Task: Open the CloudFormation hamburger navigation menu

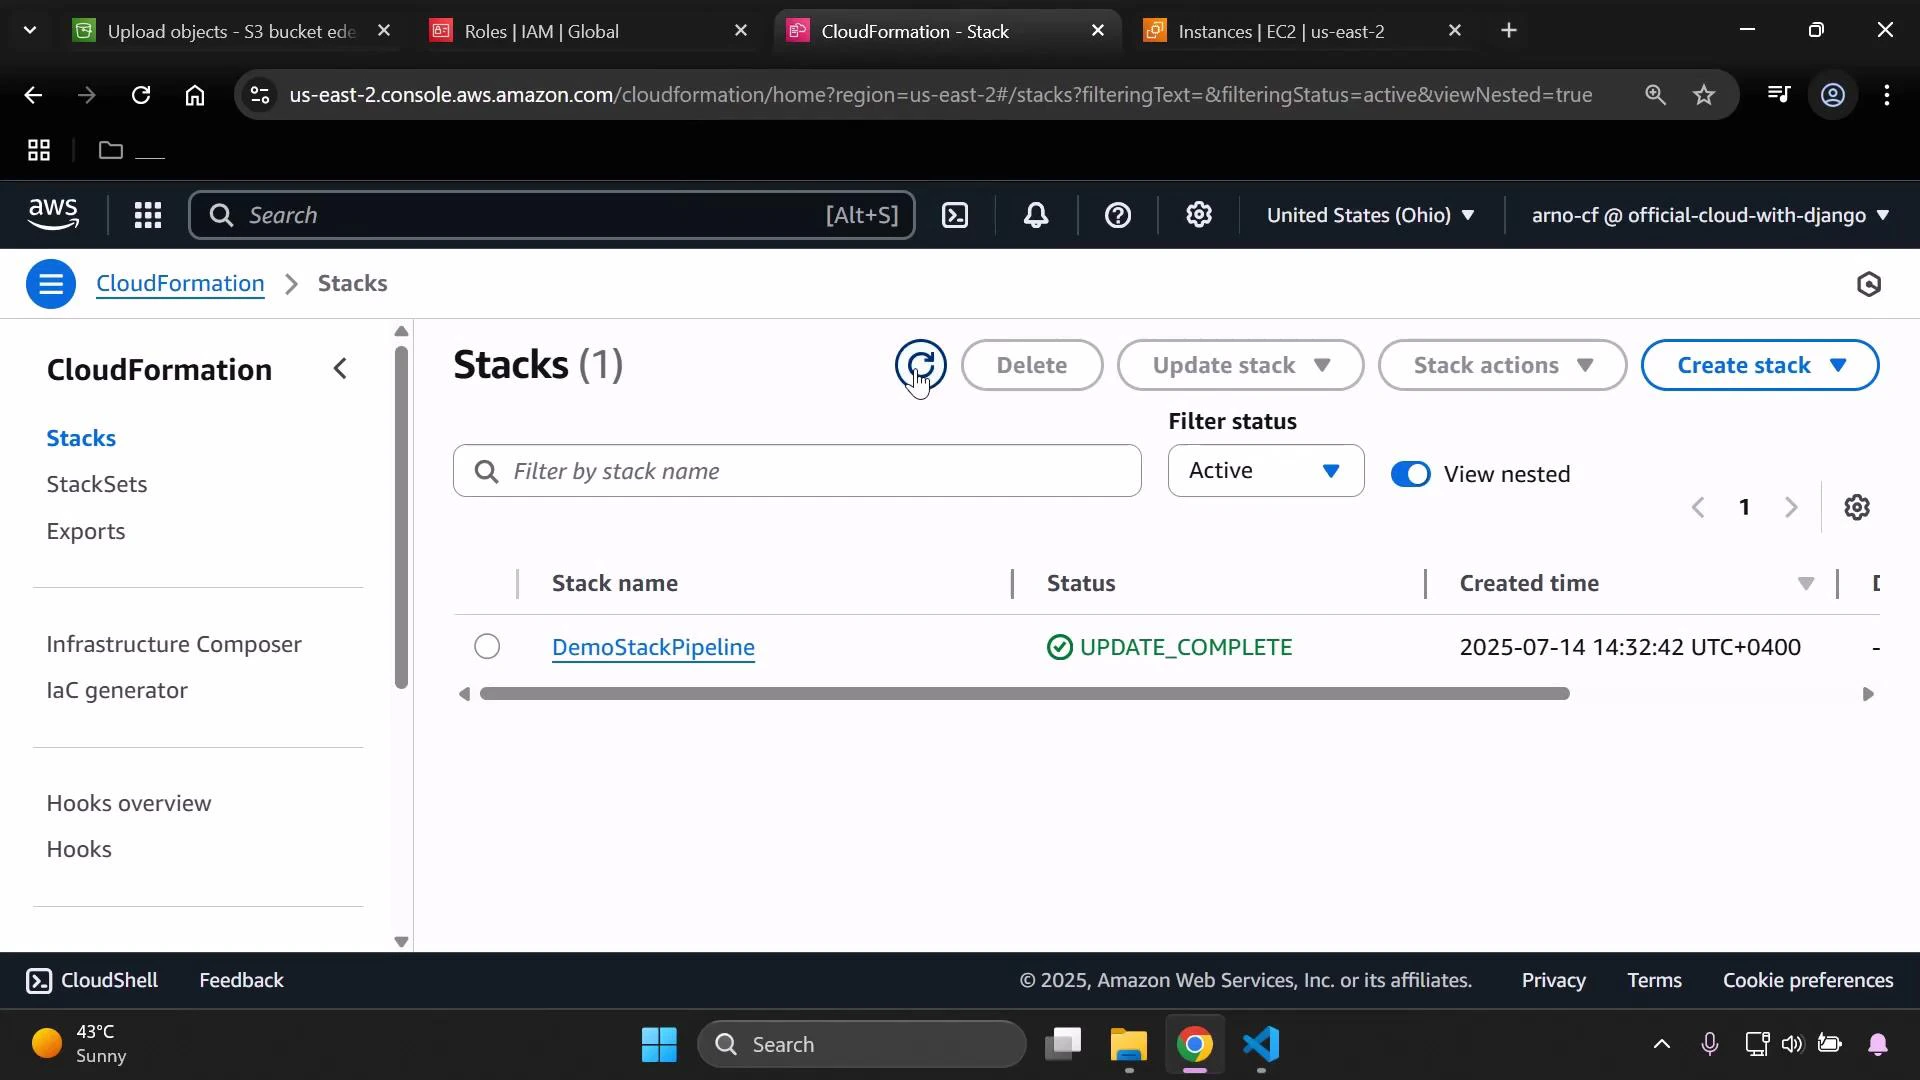Action: coord(50,283)
